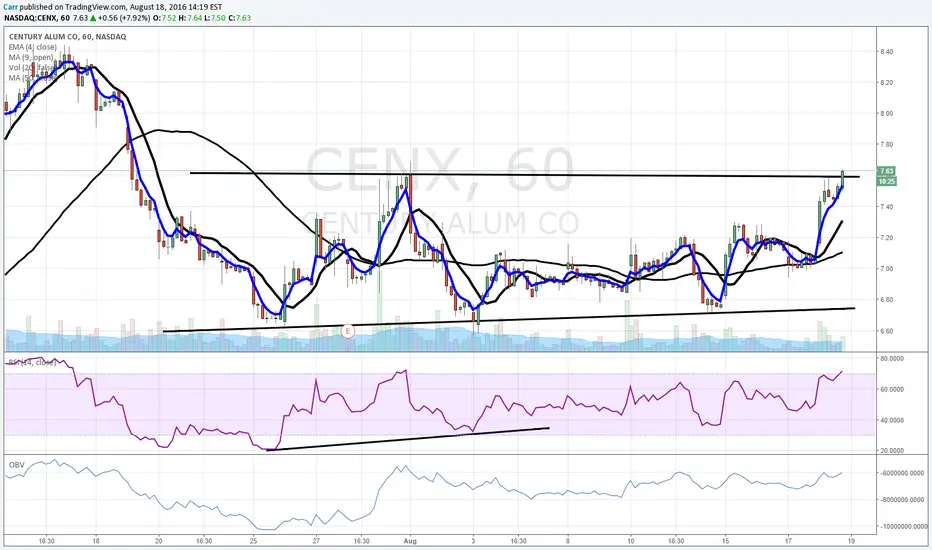Click the high value 'H:7.64'
This screenshot has width=932, height=550.
tap(190, 18)
